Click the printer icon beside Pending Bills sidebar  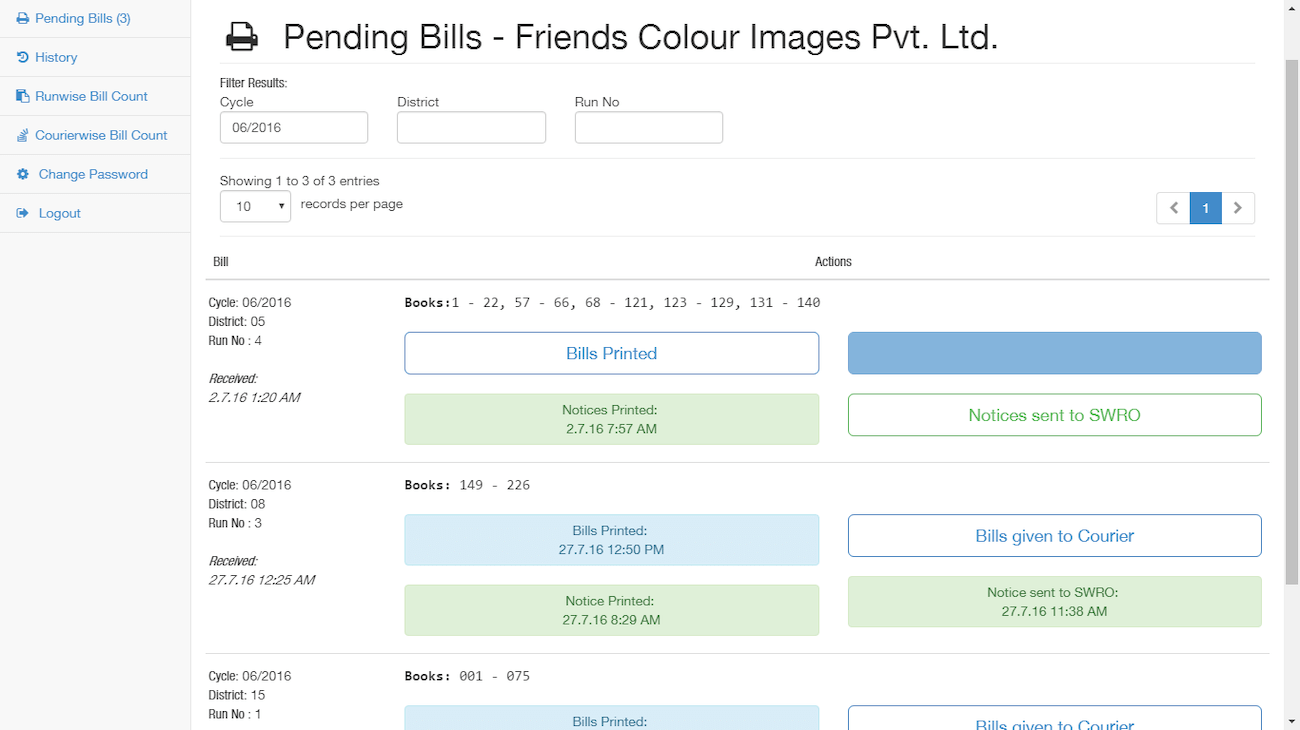pyautogui.click(x=22, y=19)
